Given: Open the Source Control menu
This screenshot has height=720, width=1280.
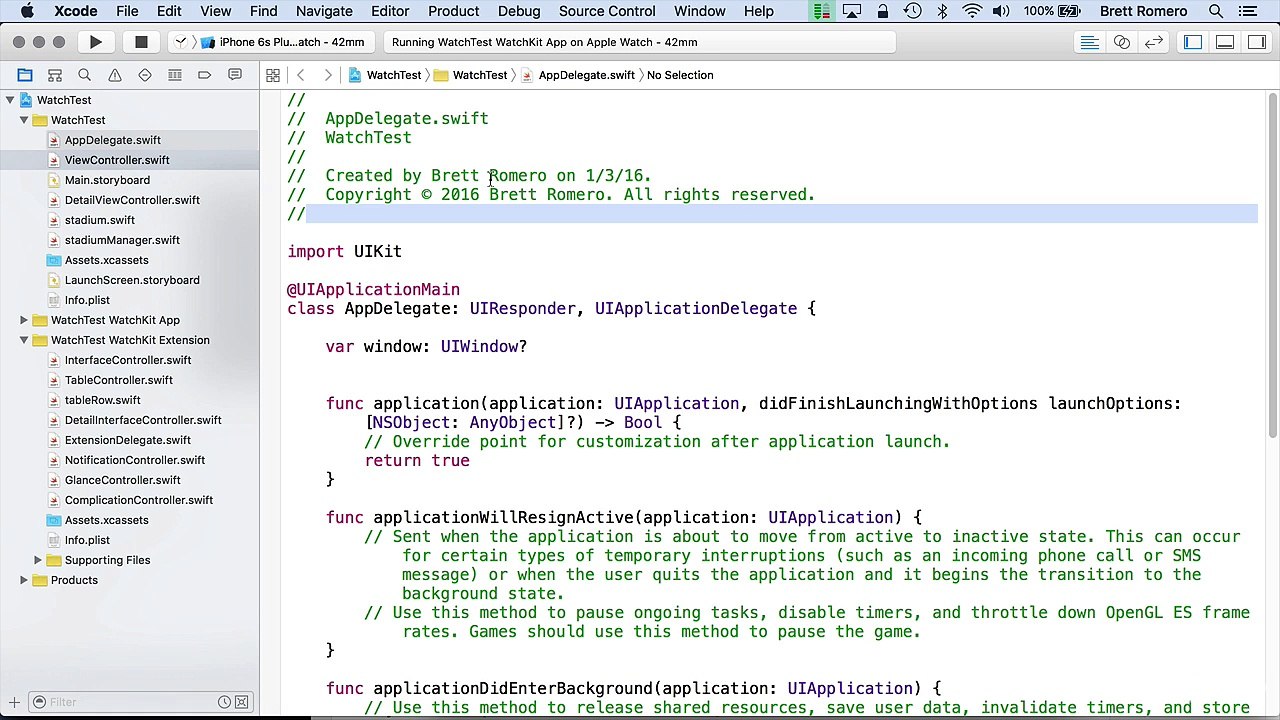Looking at the screenshot, I should 607,11.
